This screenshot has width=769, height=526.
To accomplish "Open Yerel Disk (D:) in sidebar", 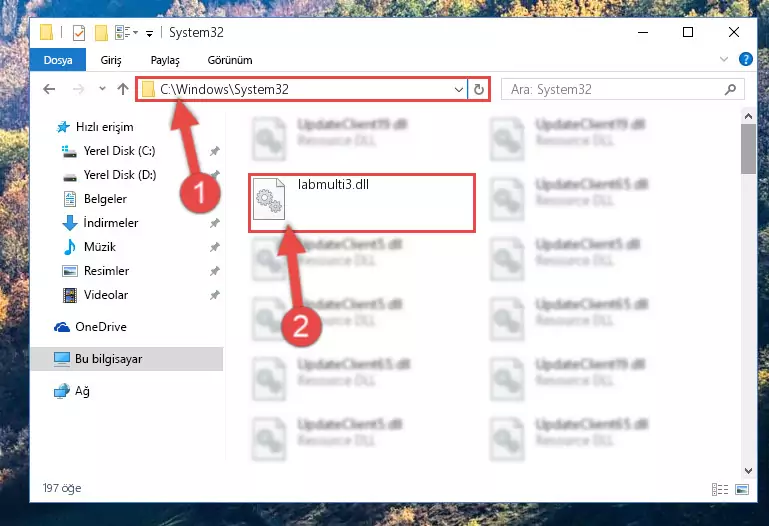I will click(x=120, y=175).
